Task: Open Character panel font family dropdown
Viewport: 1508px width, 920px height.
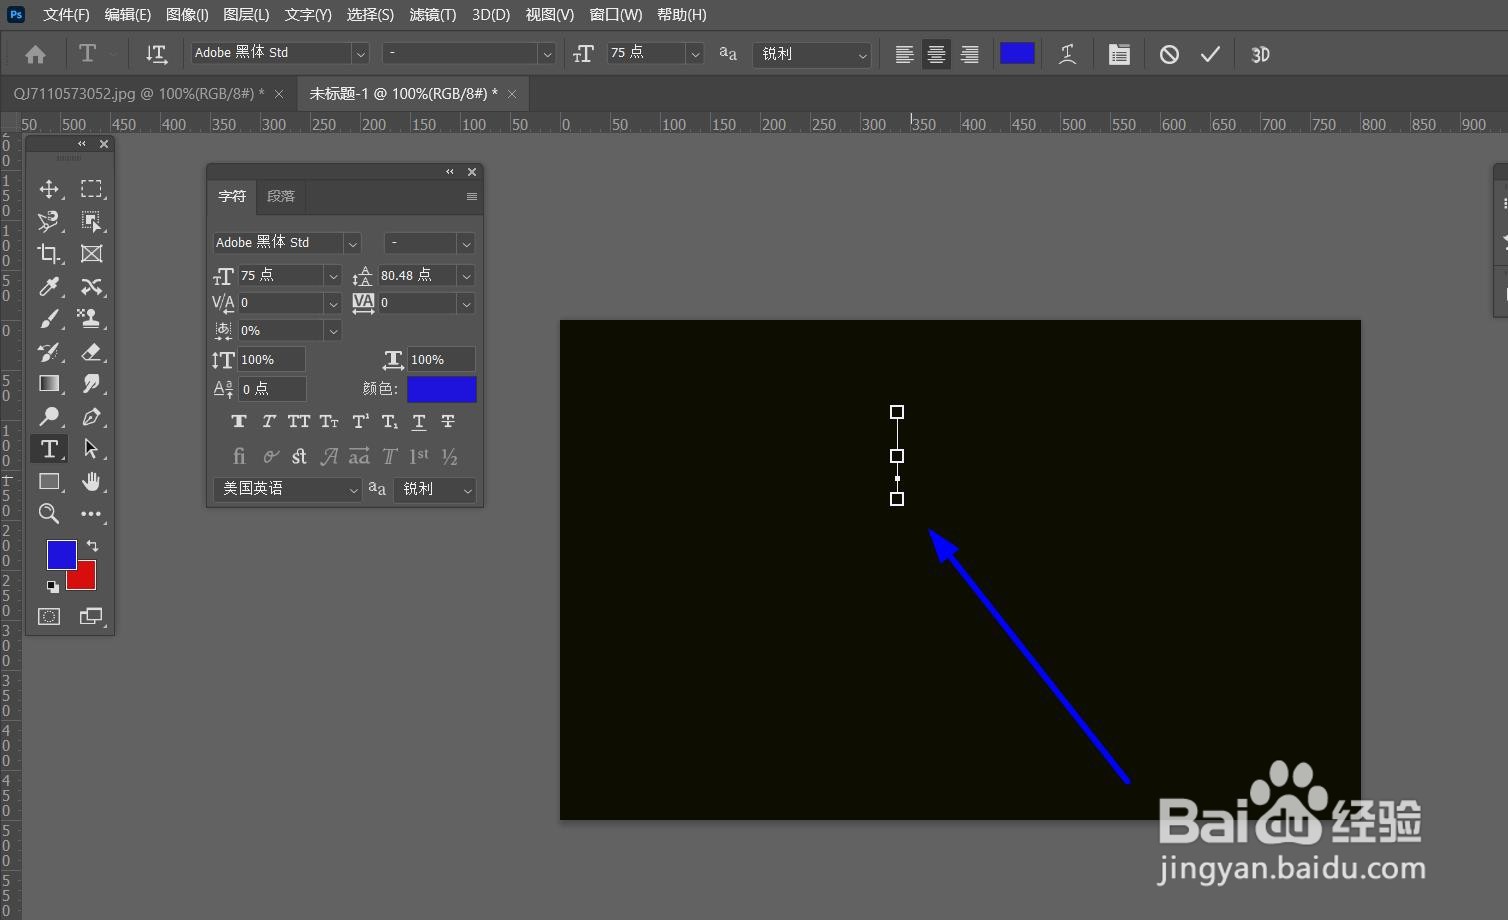Action: pyautogui.click(x=352, y=243)
